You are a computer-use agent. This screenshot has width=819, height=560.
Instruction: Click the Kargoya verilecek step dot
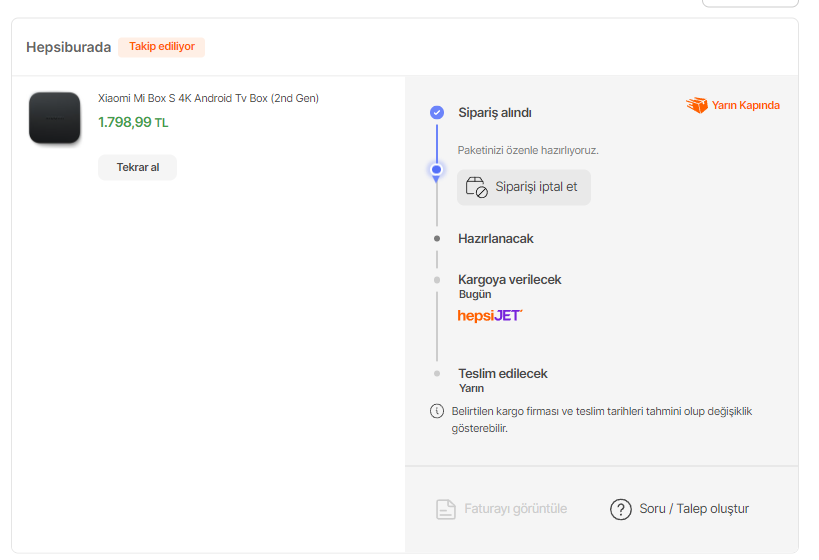(x=437, y=280)
